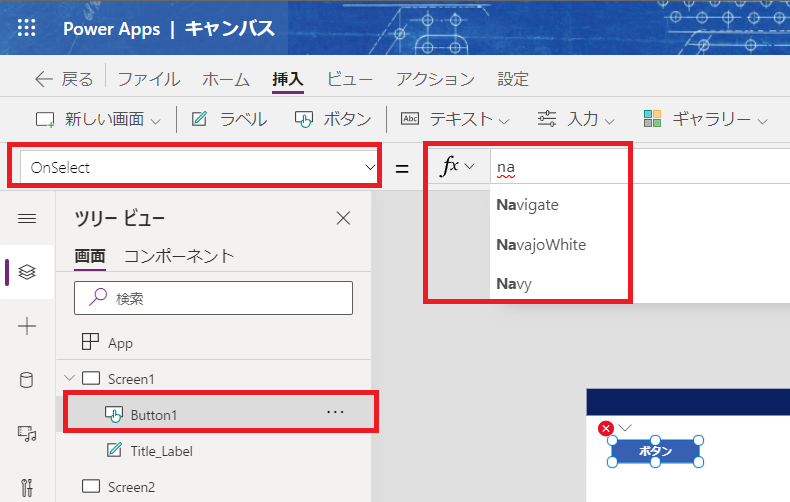Switch to the コンポーネント tab
Image resolution: width=790 pixels, height=502 pixels.
(x=179, y=256)
